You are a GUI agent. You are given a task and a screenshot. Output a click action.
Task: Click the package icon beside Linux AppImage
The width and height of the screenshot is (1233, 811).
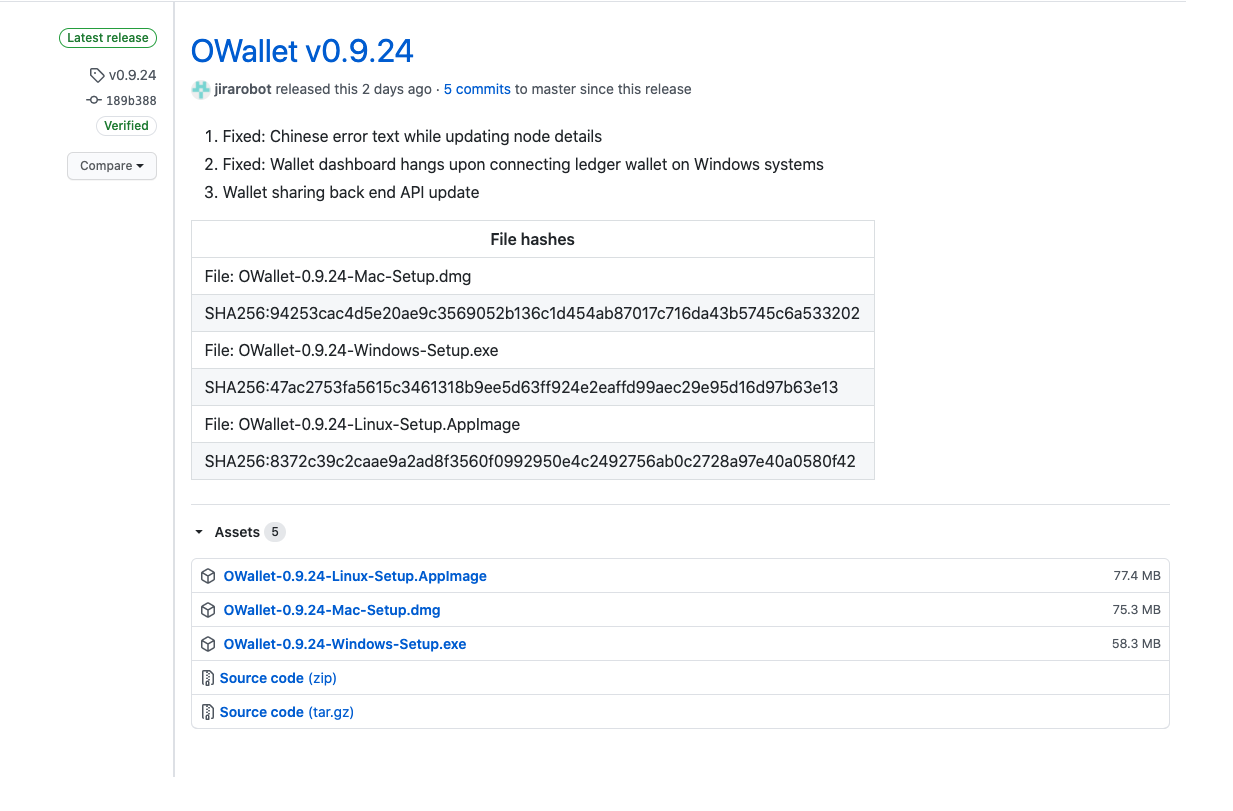point(208,576)
